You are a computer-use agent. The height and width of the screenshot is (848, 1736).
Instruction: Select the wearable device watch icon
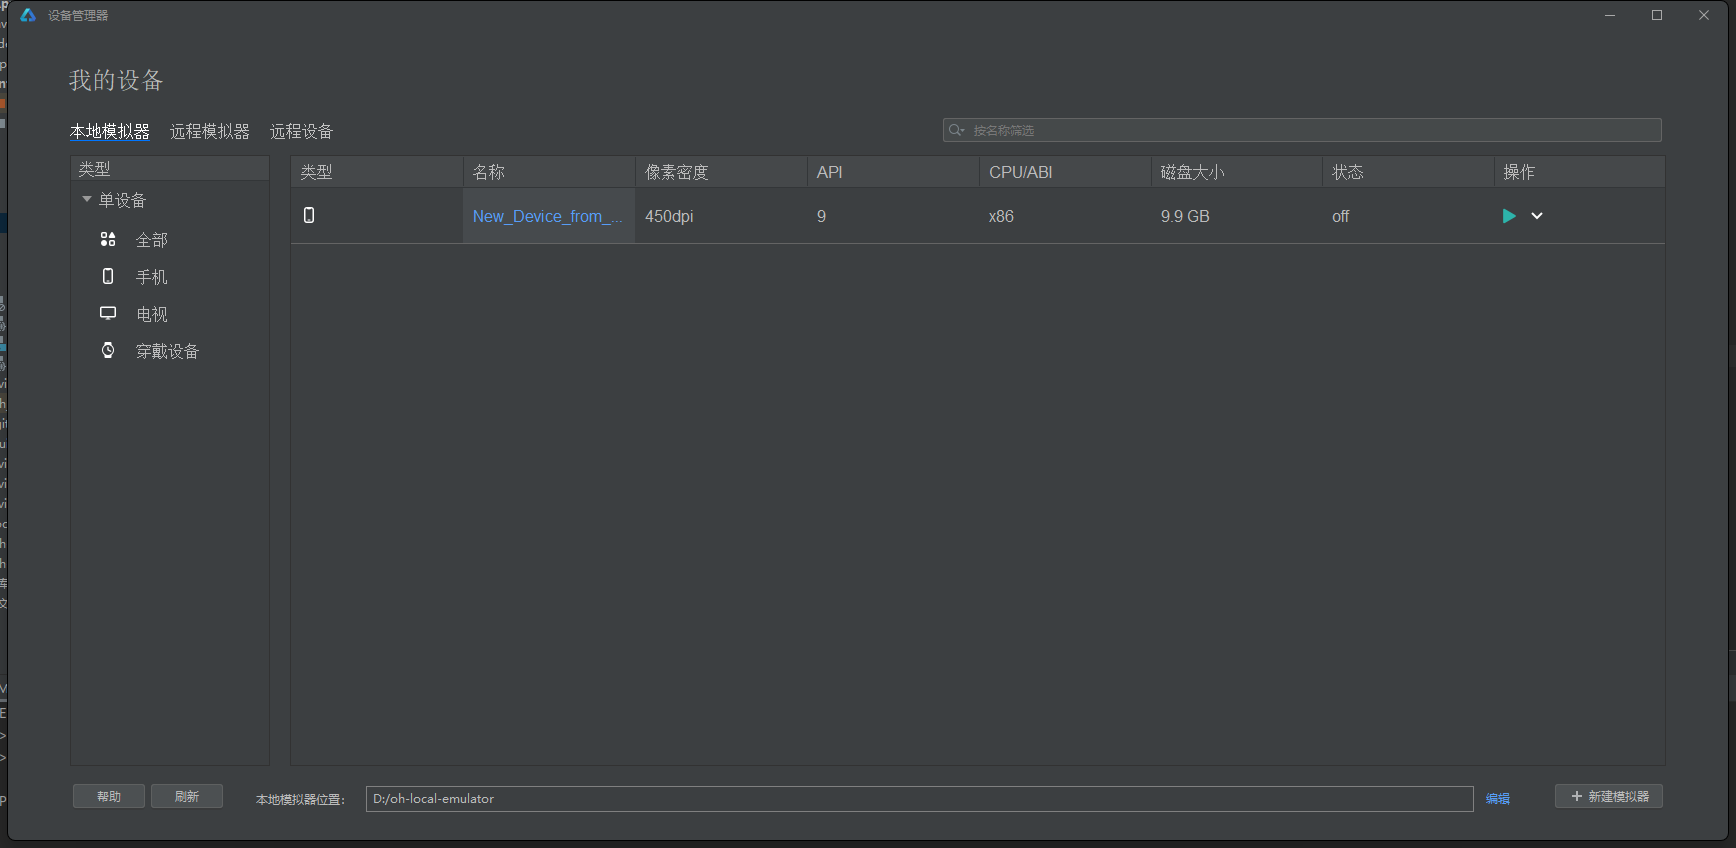[108, 350]
